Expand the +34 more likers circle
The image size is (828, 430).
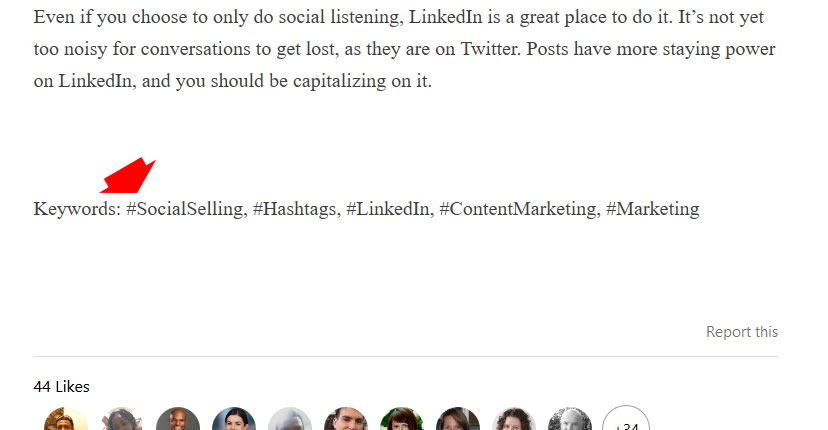tap(626, 419)
